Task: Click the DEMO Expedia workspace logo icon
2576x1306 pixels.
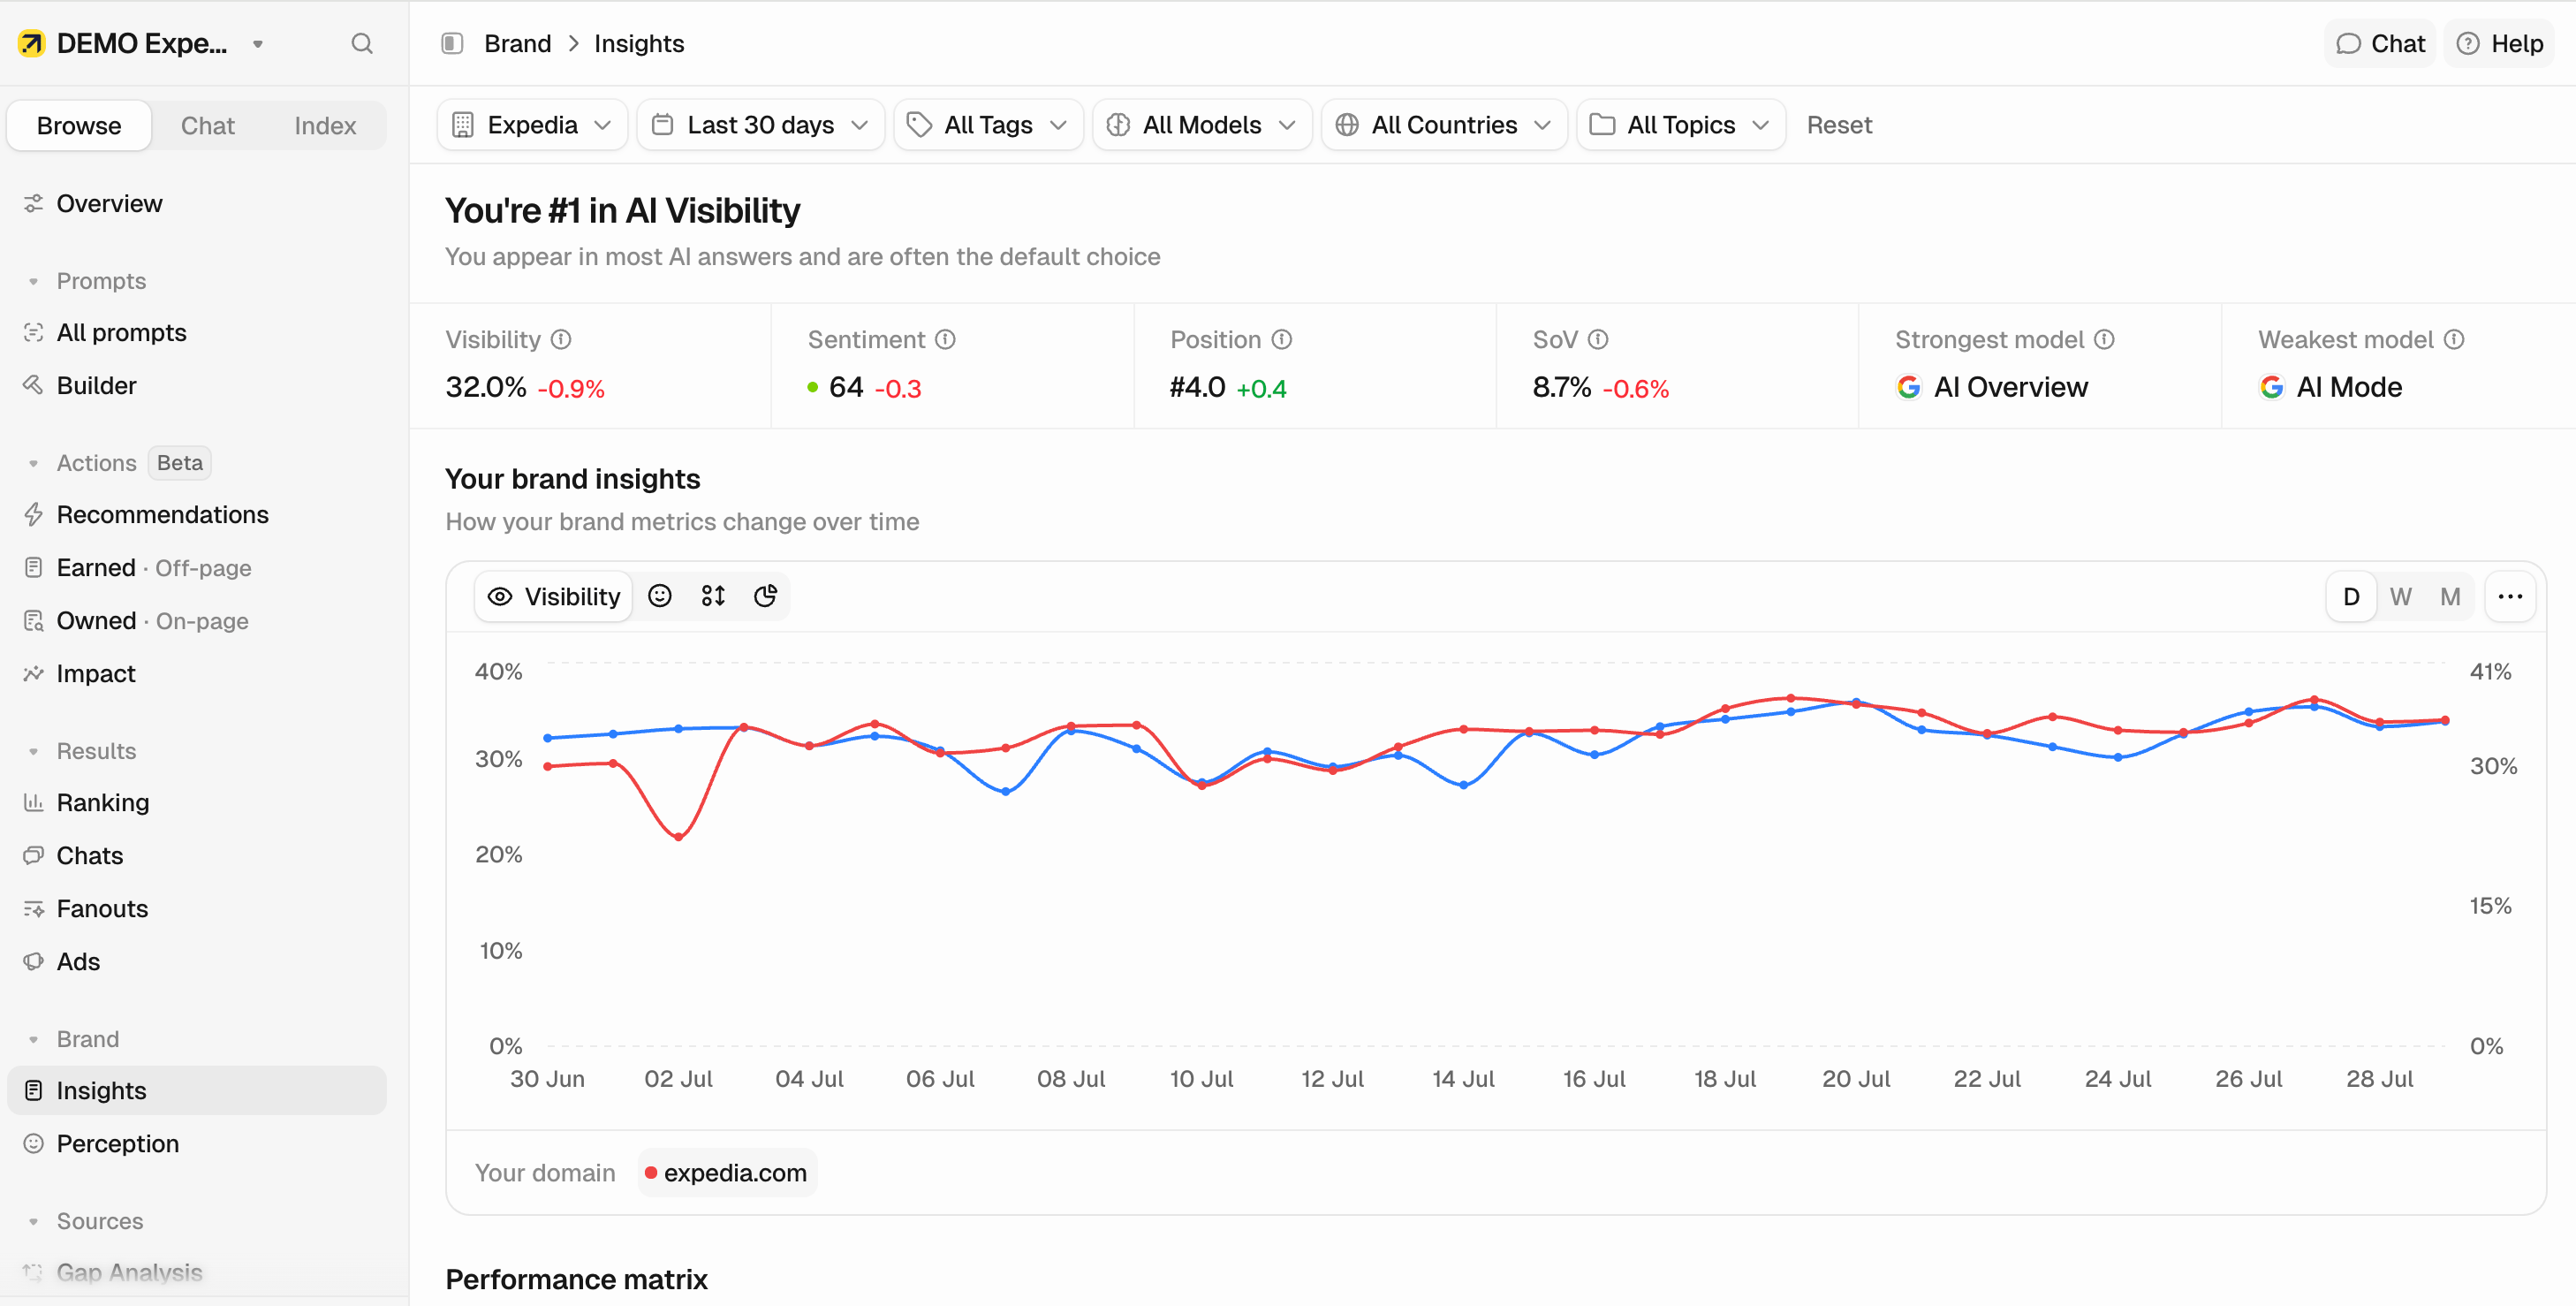Action: point(32,43)
